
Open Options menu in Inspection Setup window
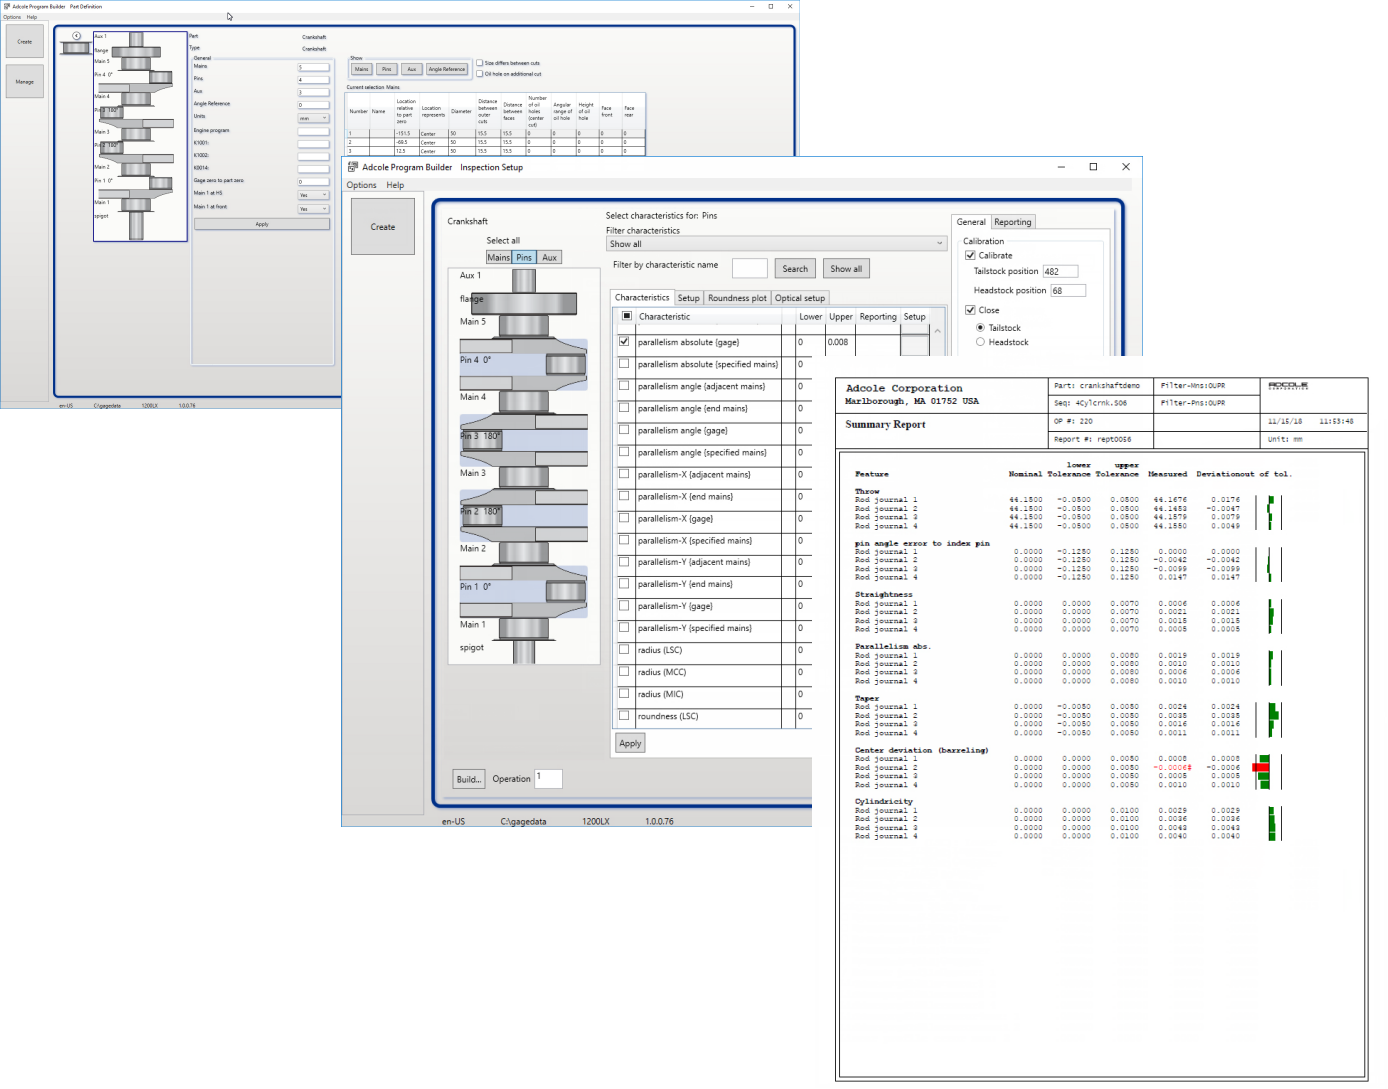361,185
